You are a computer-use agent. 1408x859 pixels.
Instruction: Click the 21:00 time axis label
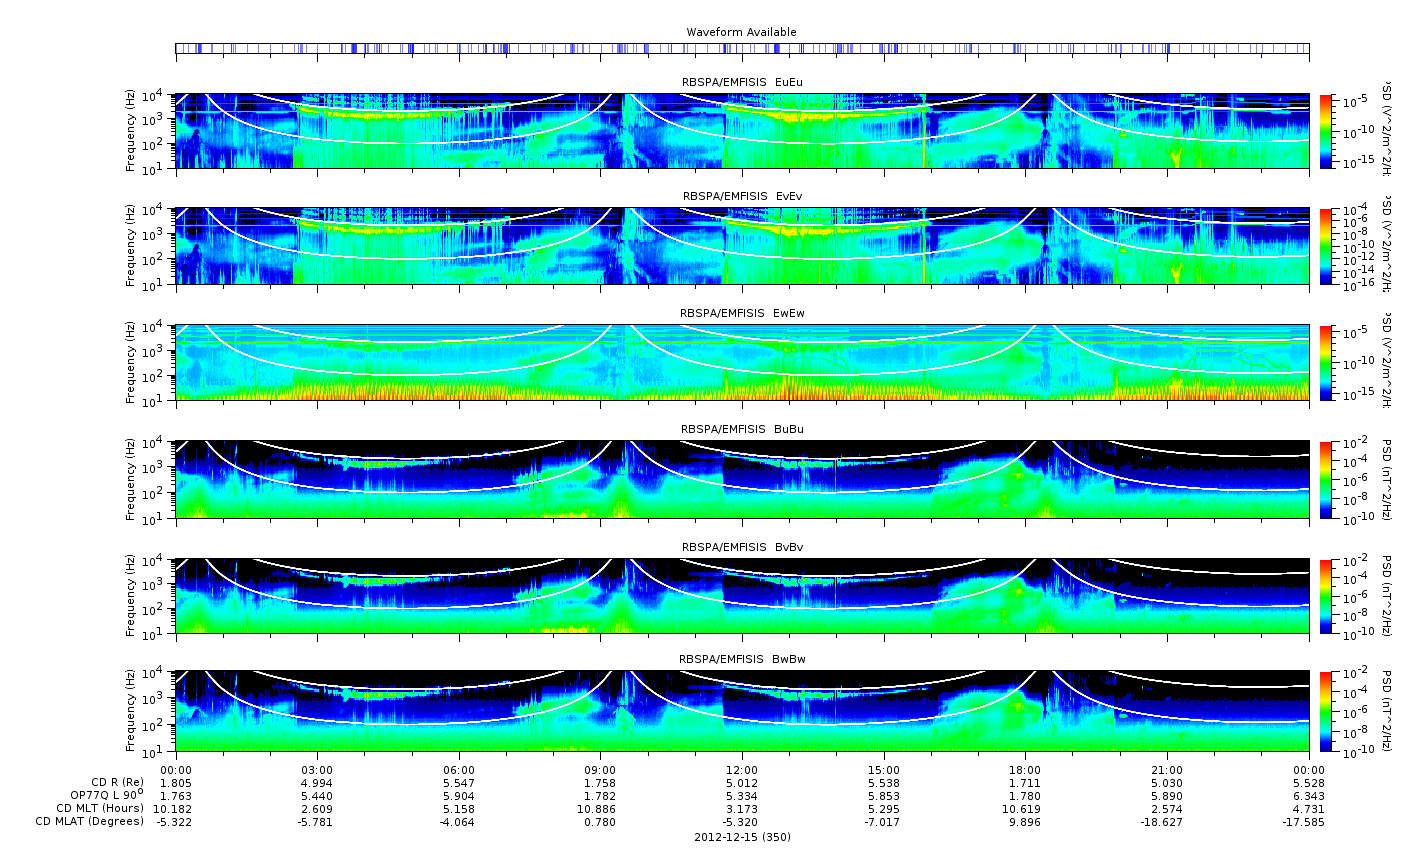coord(1167,770)
